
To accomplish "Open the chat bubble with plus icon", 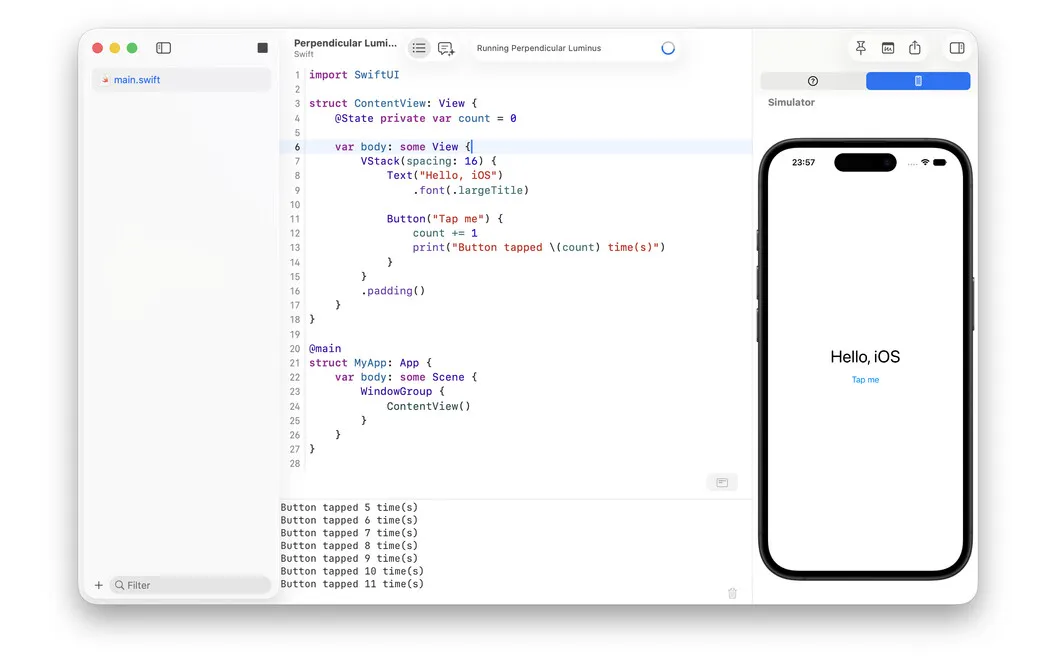I will pos(446,48).
